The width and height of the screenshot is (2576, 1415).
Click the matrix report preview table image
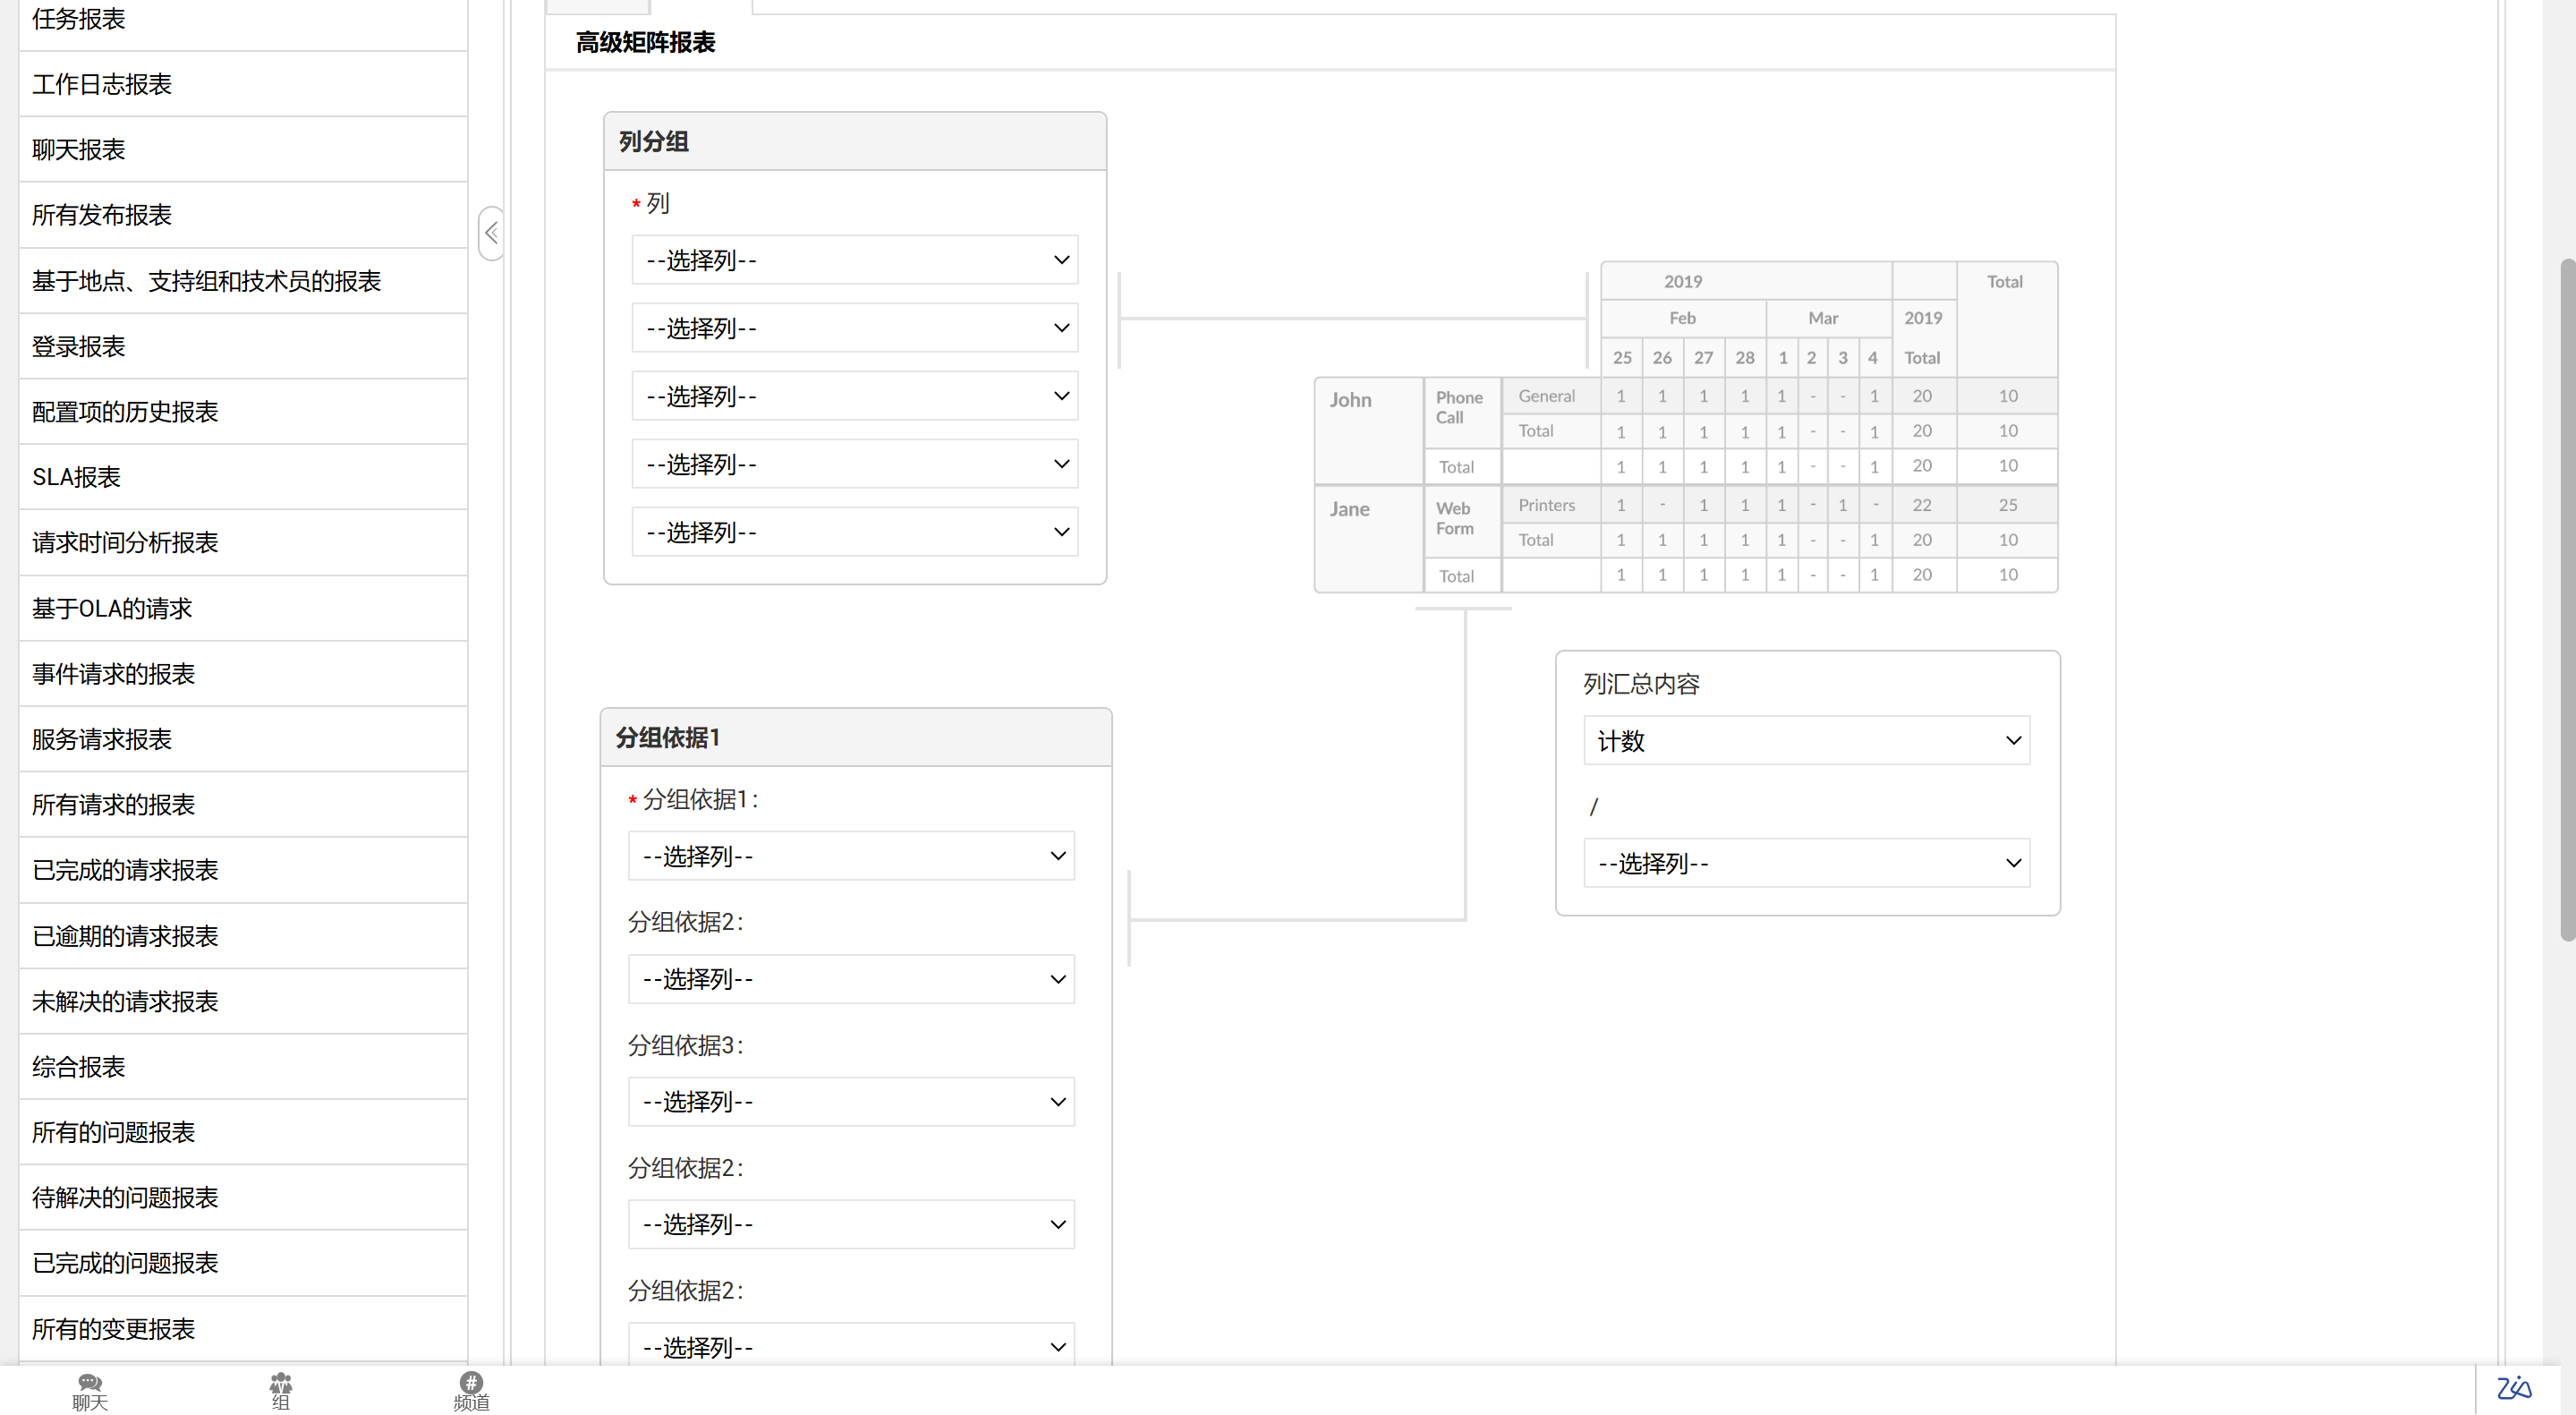click(1686, 428)
